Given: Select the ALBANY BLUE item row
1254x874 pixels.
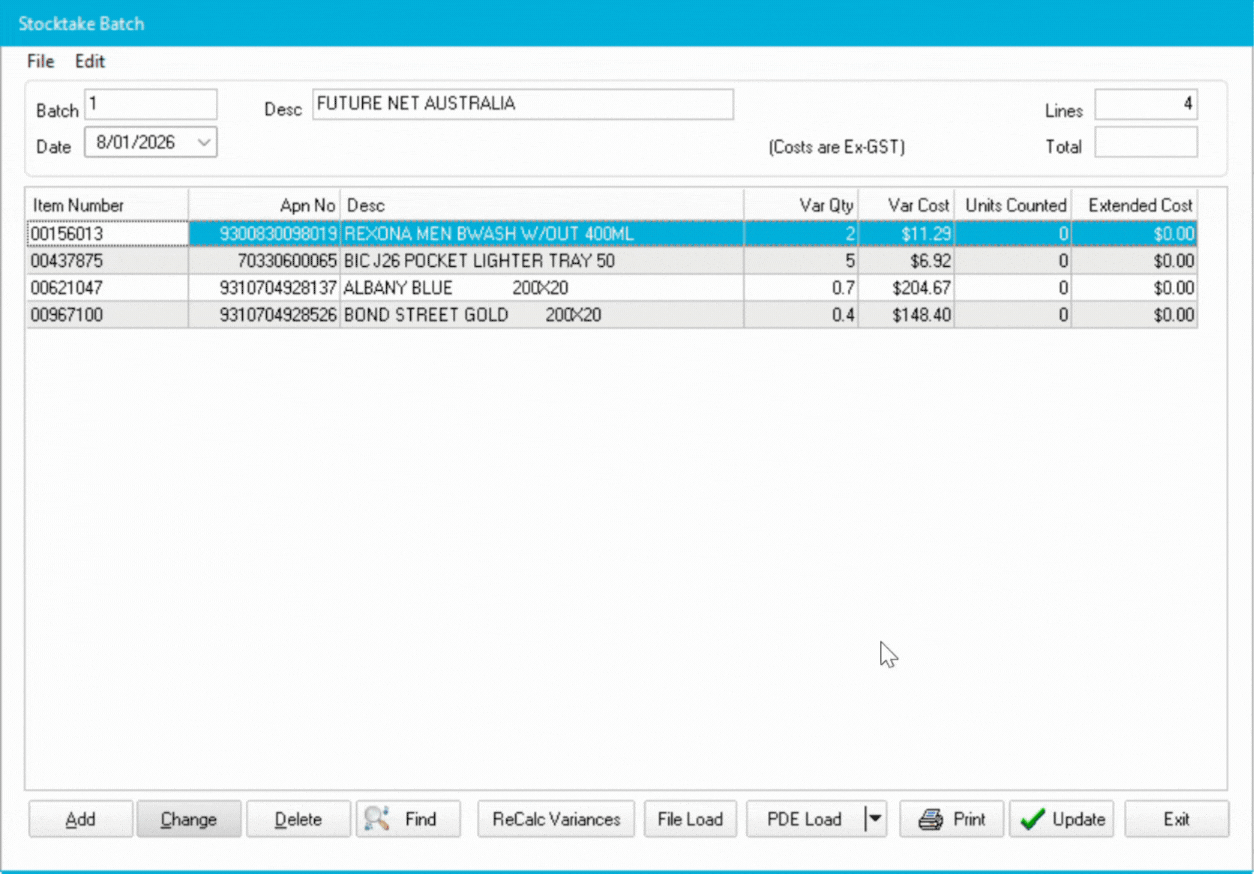Looking at the screenshot, I should point(480,288).
